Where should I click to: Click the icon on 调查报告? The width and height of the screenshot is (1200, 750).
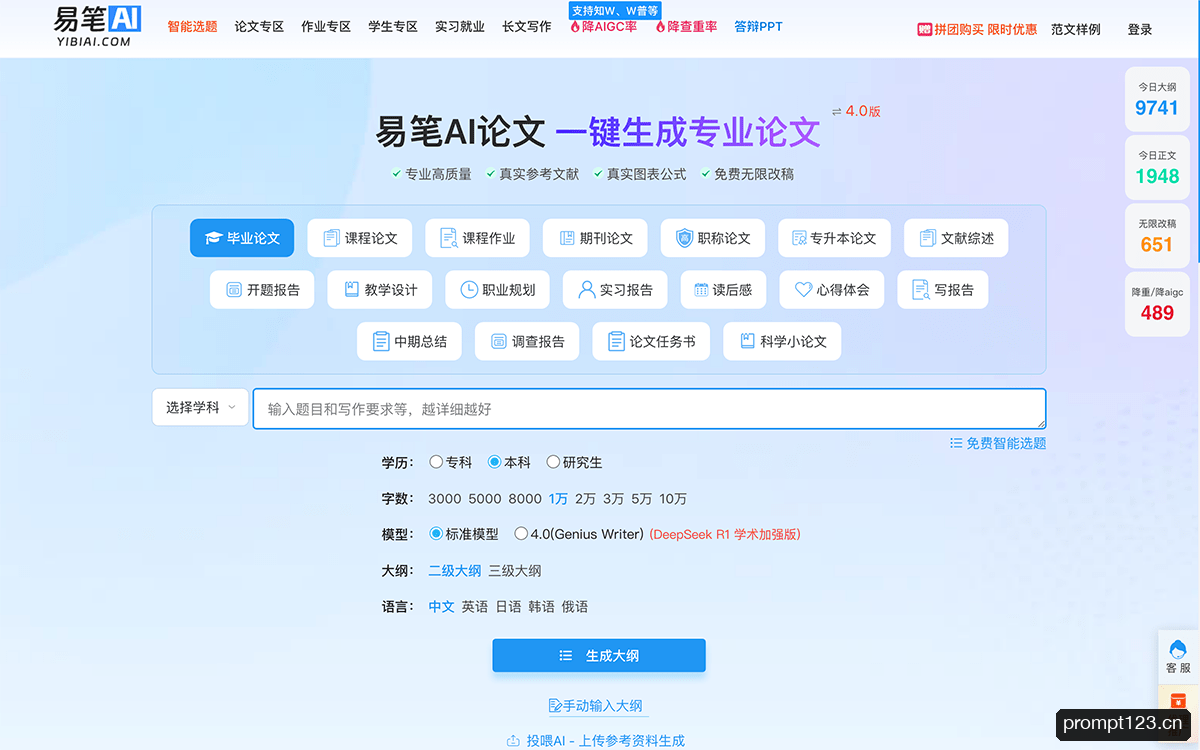point(499,341)
